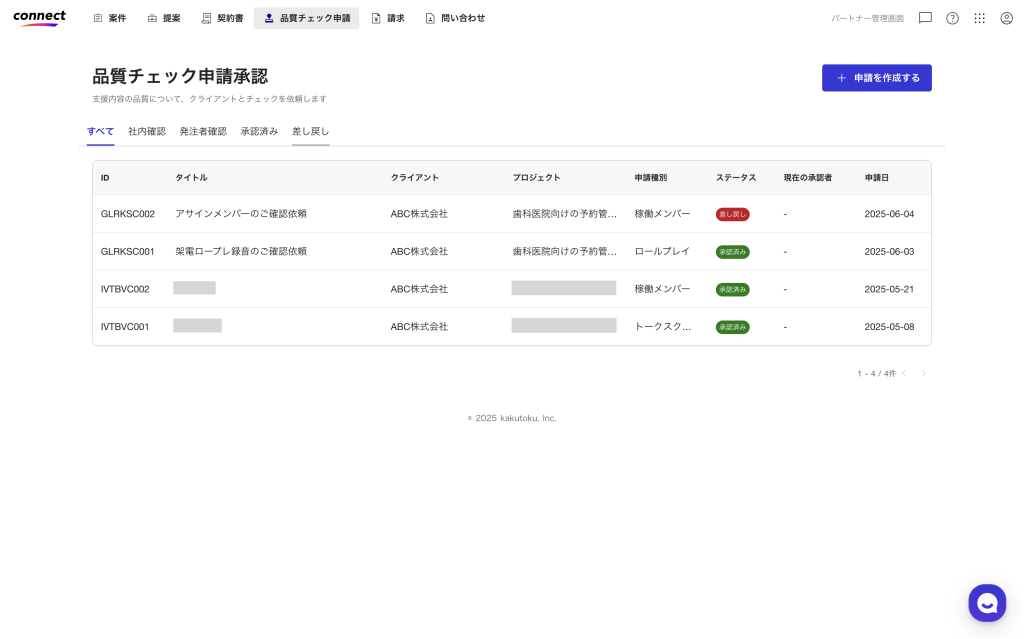Navigate to 契約書 section
1024x639 pixels.
point(222,18)
